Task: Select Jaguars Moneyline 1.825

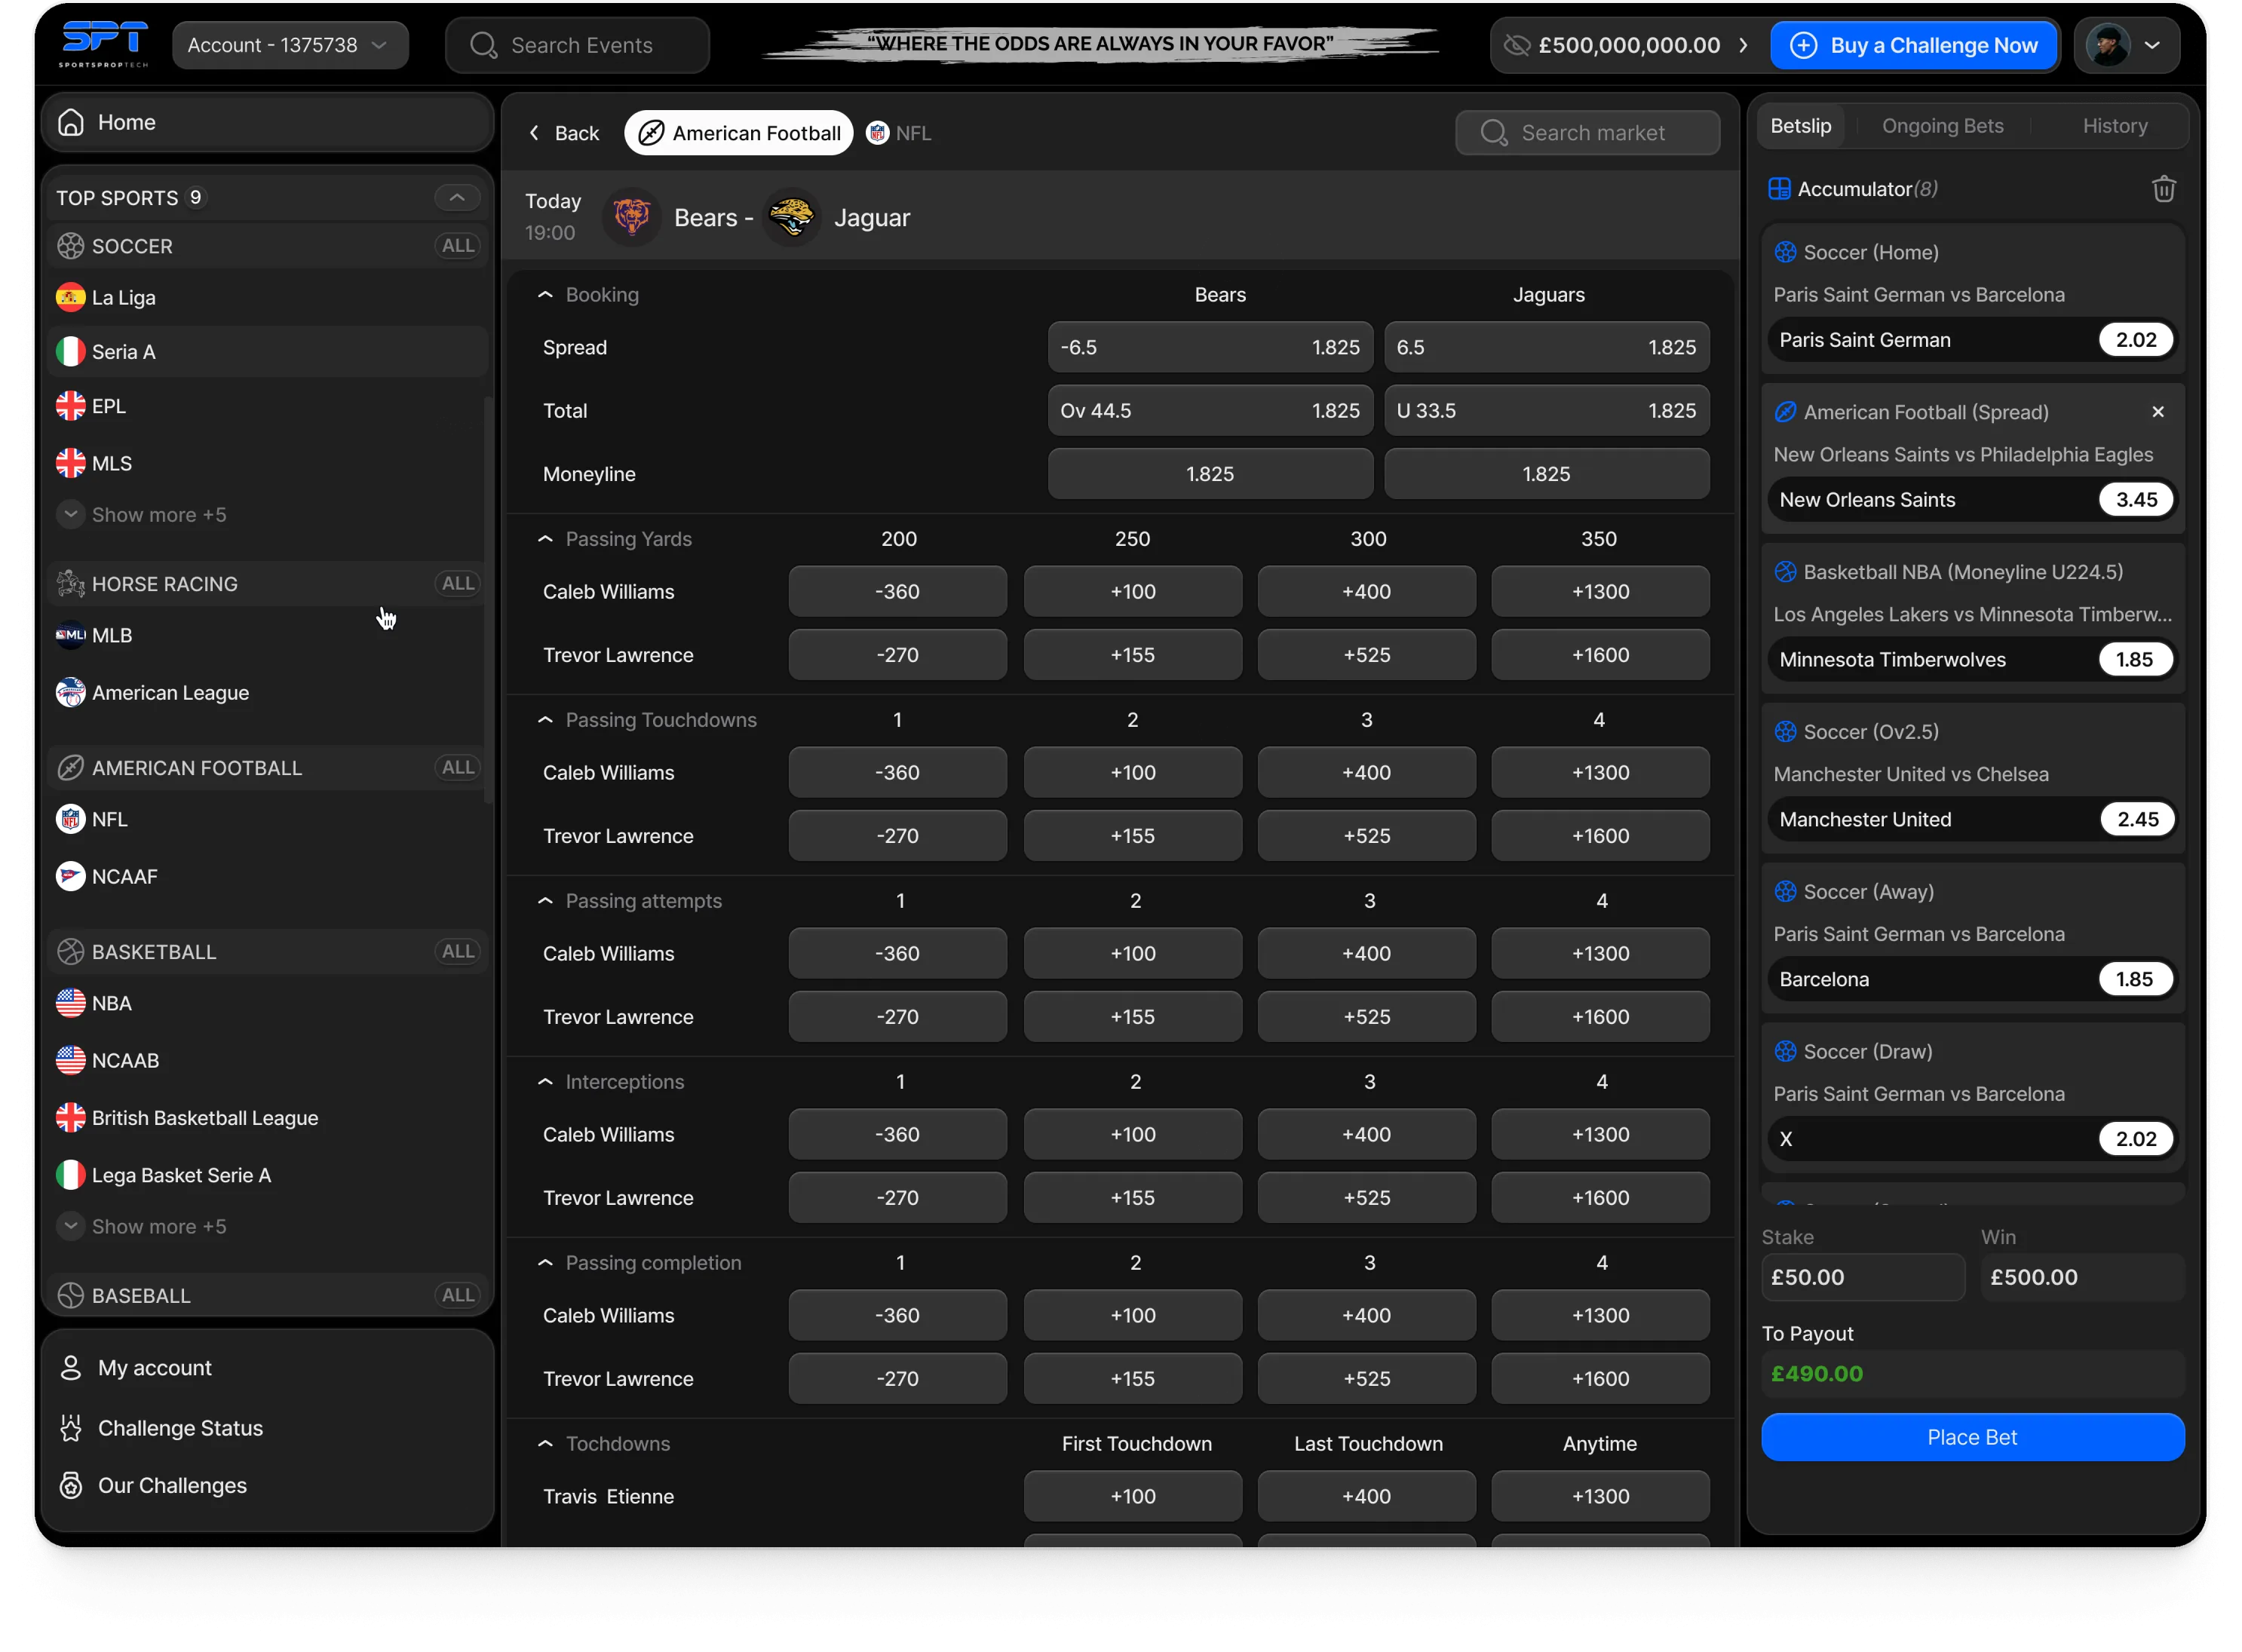Action: (1546, 474)
